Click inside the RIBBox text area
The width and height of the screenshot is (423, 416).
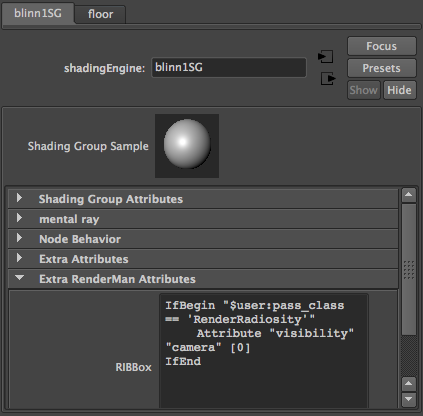[x=264, y=351]
